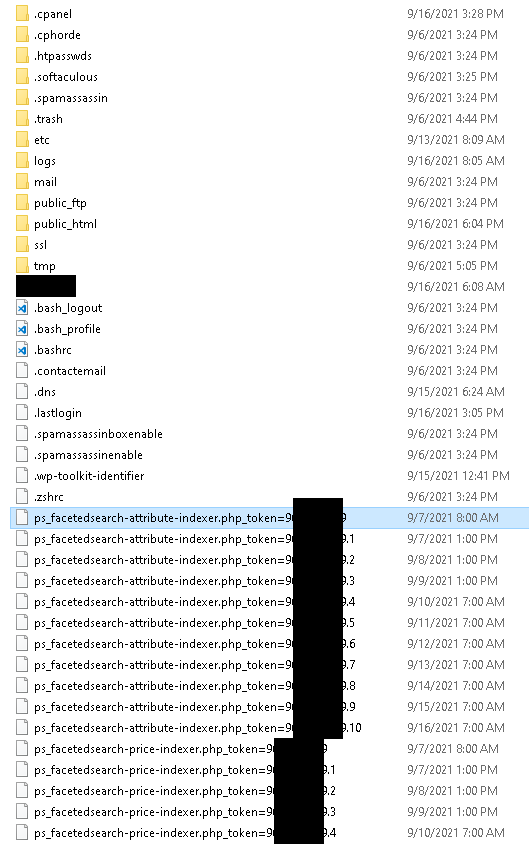Select the .spamassassin folder name

pyautogui.click(x=70, y=98)
